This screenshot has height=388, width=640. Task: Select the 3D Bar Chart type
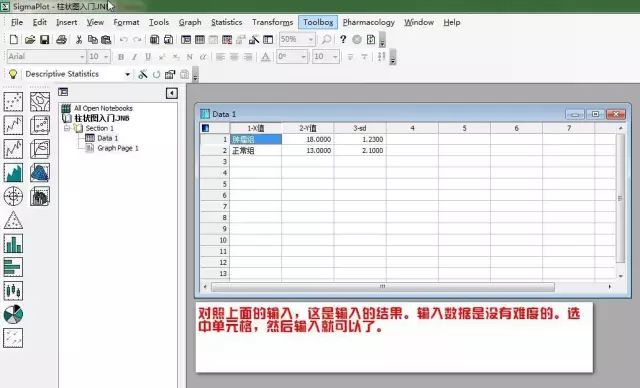click(40, 196)
